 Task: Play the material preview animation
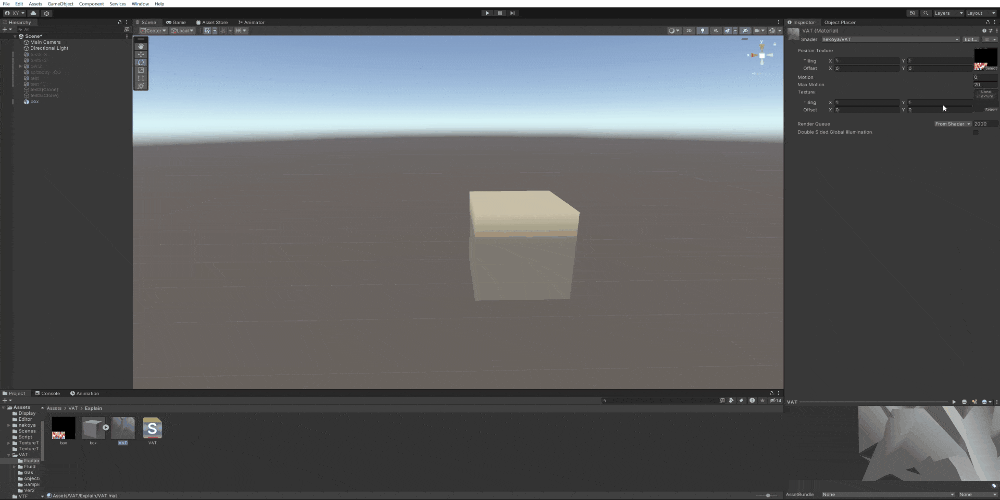click(954, 402)
